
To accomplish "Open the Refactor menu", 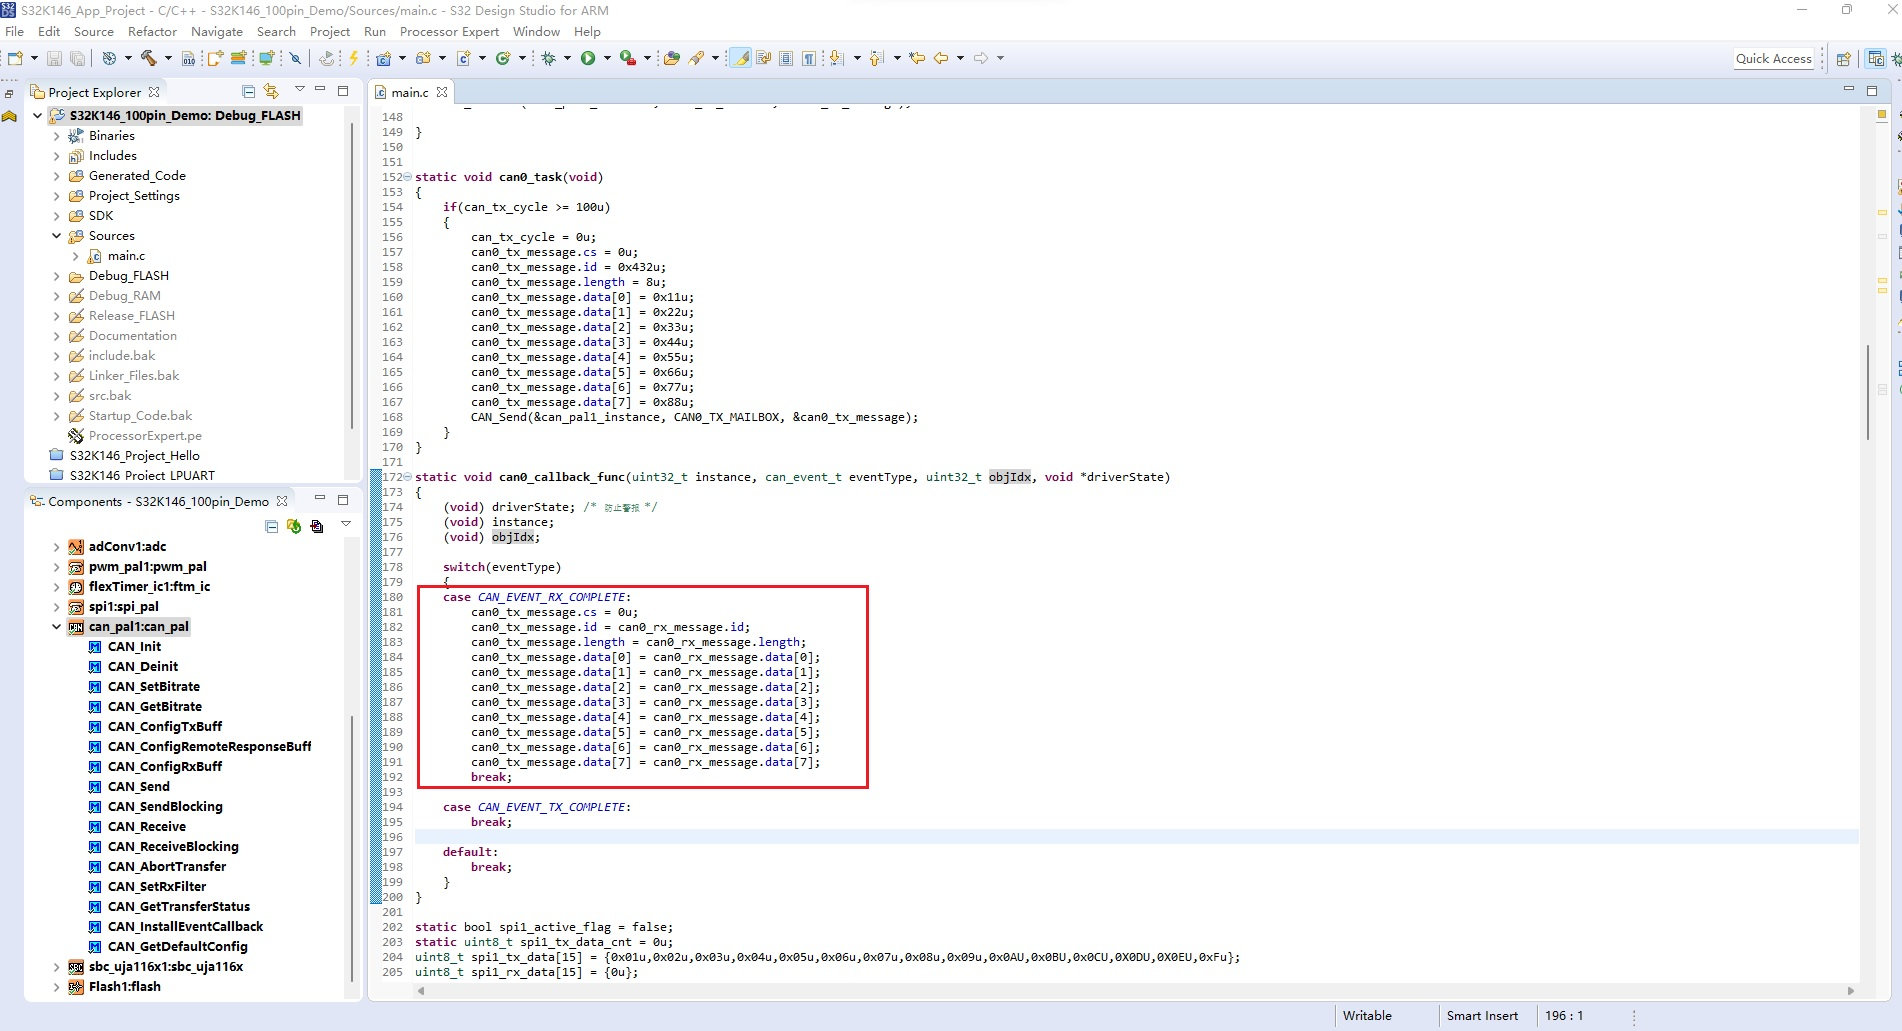I will coord(152,32).
